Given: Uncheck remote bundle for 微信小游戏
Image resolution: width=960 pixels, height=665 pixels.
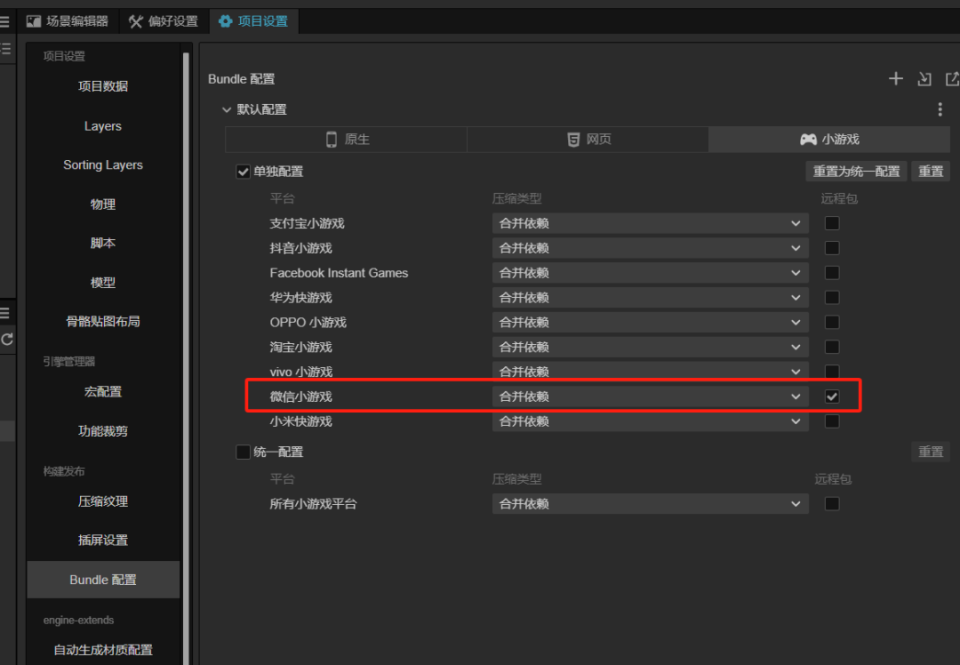Looking at the screenshot, I should point(831,397).
